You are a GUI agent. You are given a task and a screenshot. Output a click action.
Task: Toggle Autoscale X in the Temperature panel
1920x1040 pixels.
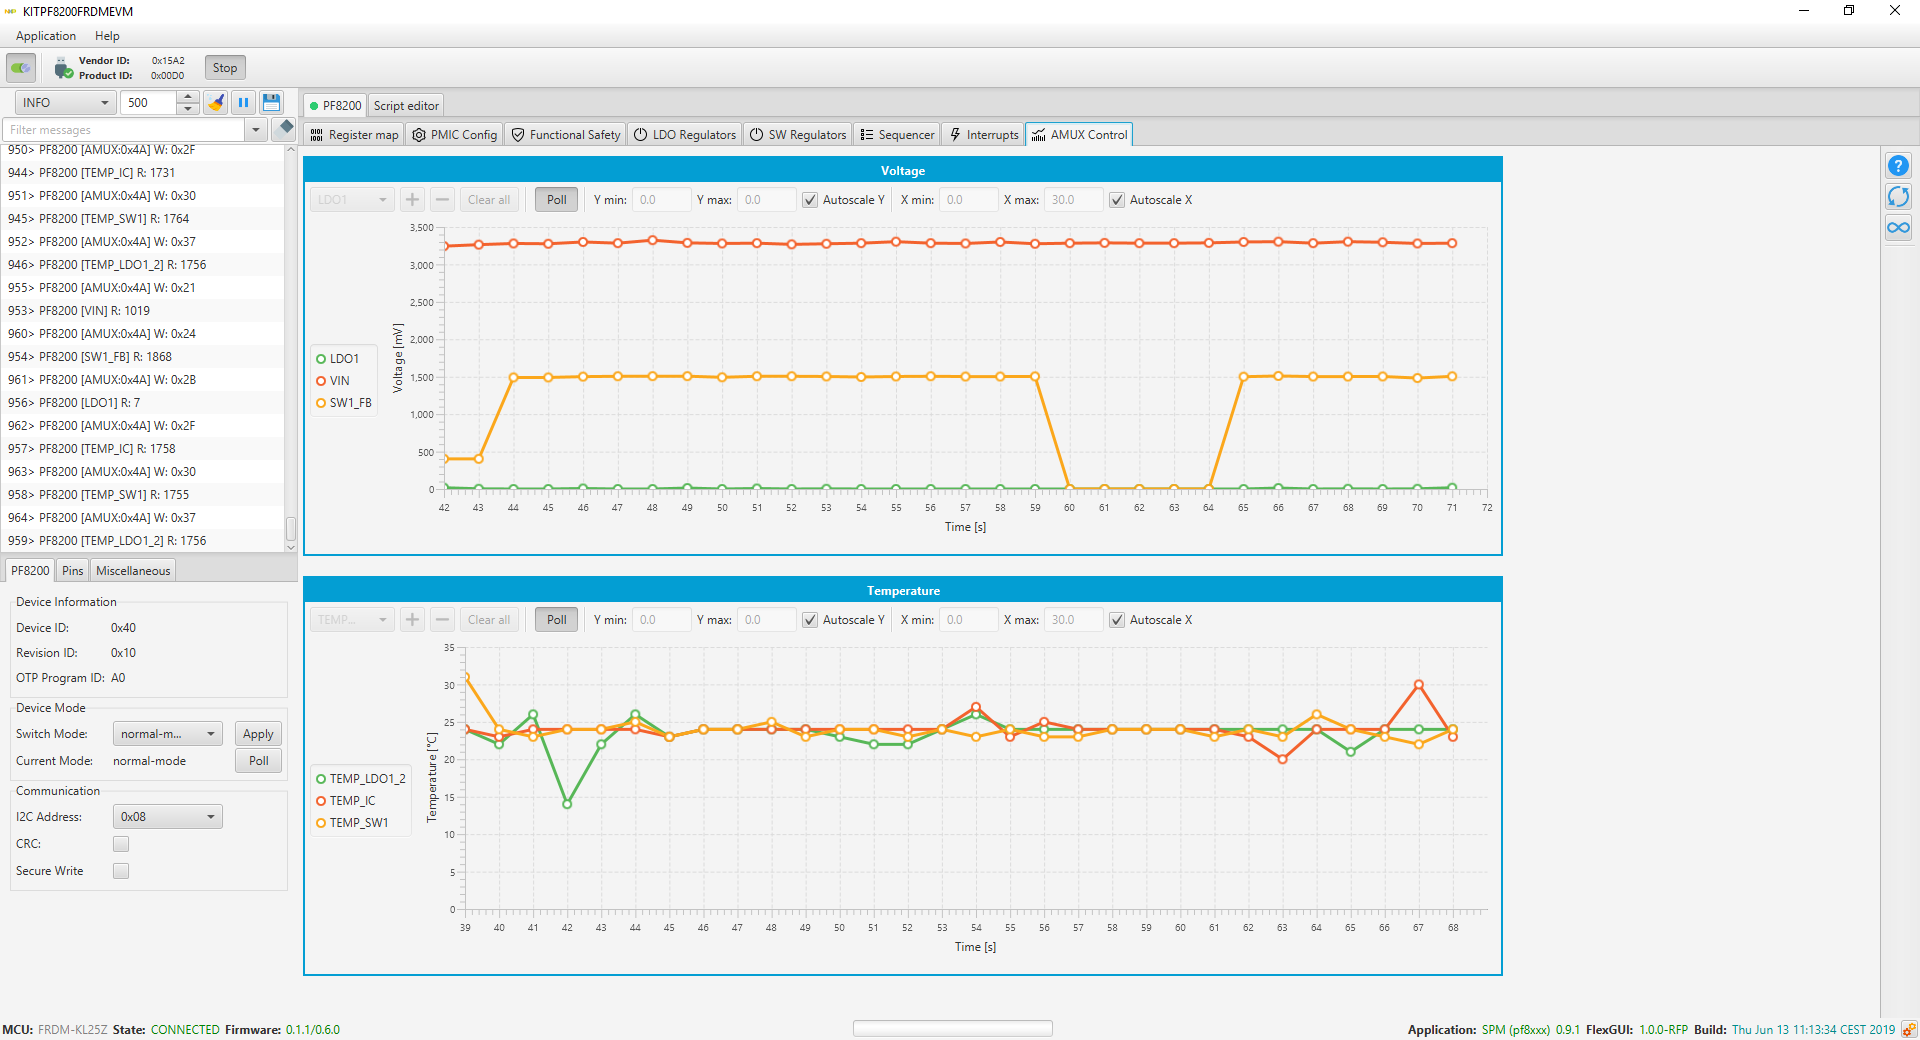(x=1117, y=620)
